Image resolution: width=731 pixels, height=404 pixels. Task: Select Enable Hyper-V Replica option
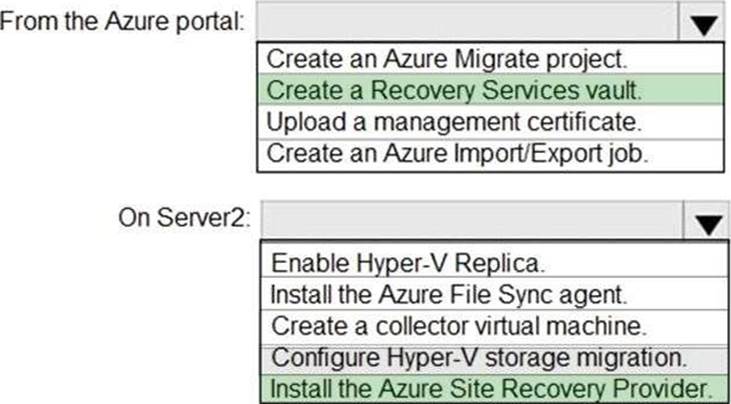point(409,264)
